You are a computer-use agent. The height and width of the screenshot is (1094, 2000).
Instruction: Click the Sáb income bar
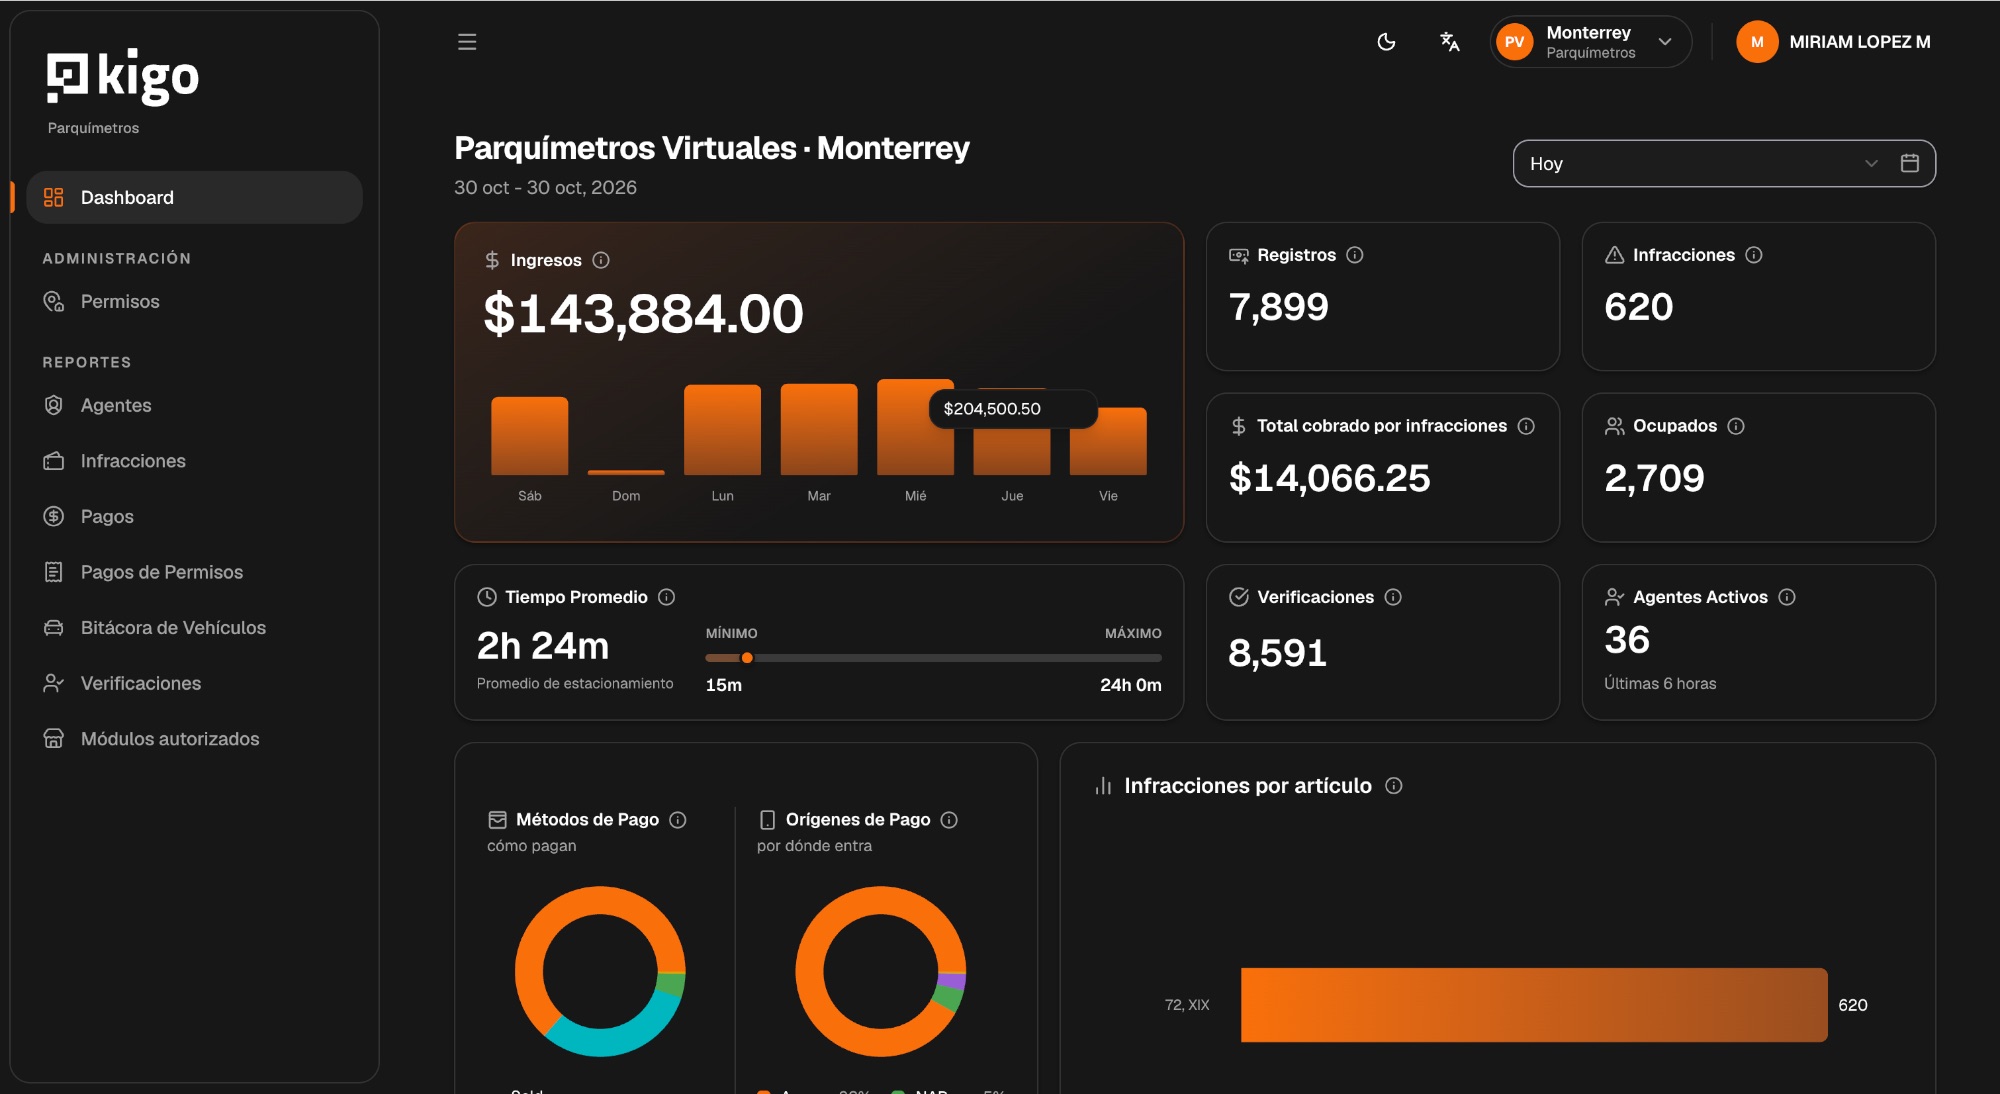530,436
